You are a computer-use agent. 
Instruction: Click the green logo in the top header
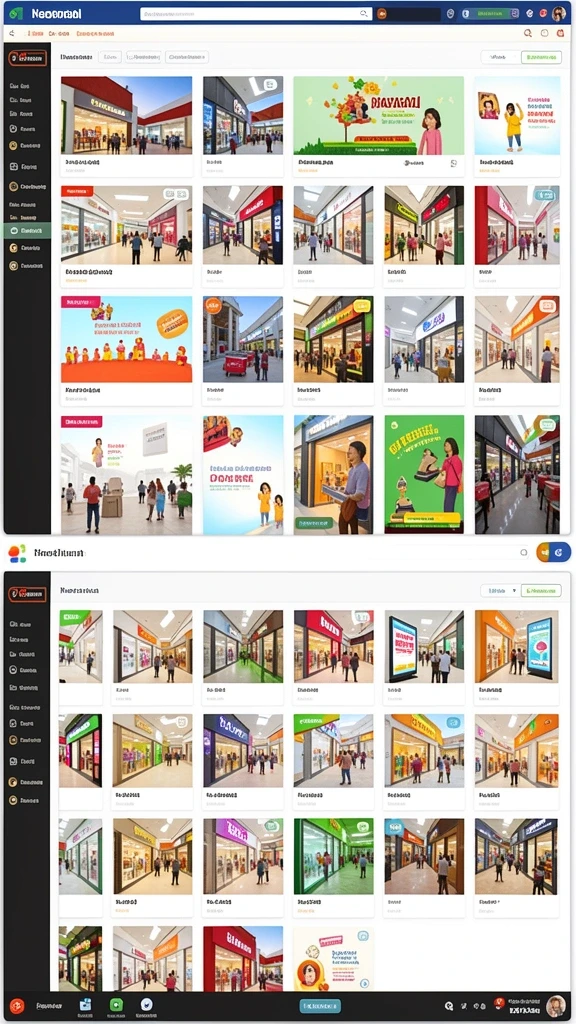click(17, 13)
